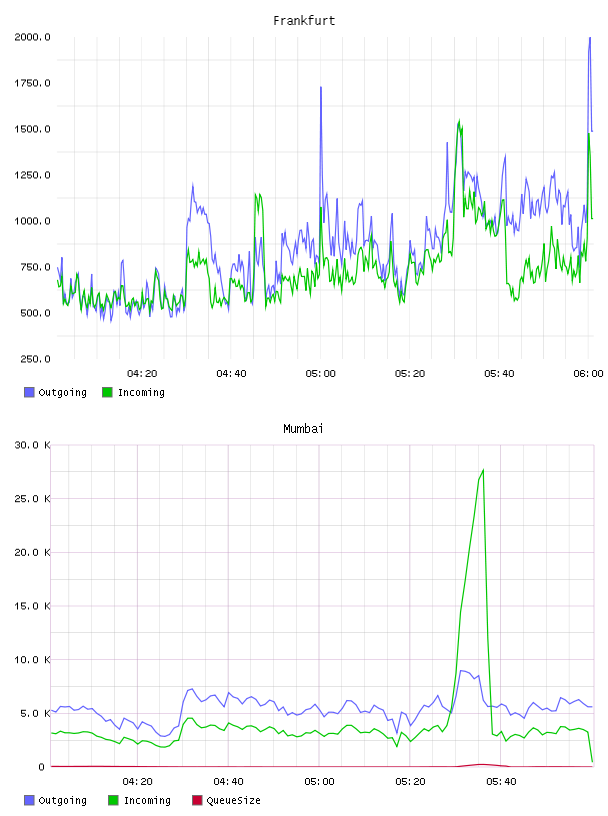Click the 10.0 K y-axis label in Mumbai chart
This screenshot has width=608, height=816.
tap(32, 659)
